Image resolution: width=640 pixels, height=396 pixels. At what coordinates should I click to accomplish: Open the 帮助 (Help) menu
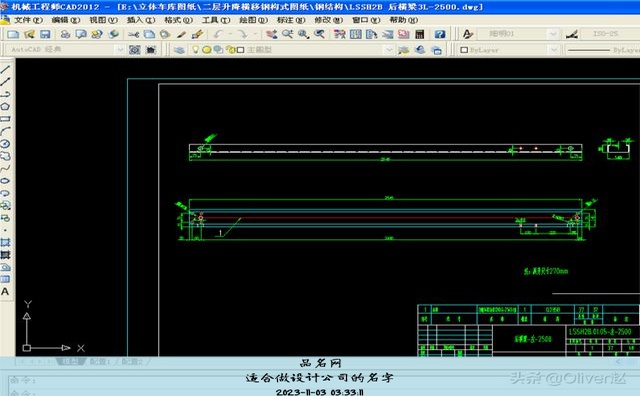[403, 20]
